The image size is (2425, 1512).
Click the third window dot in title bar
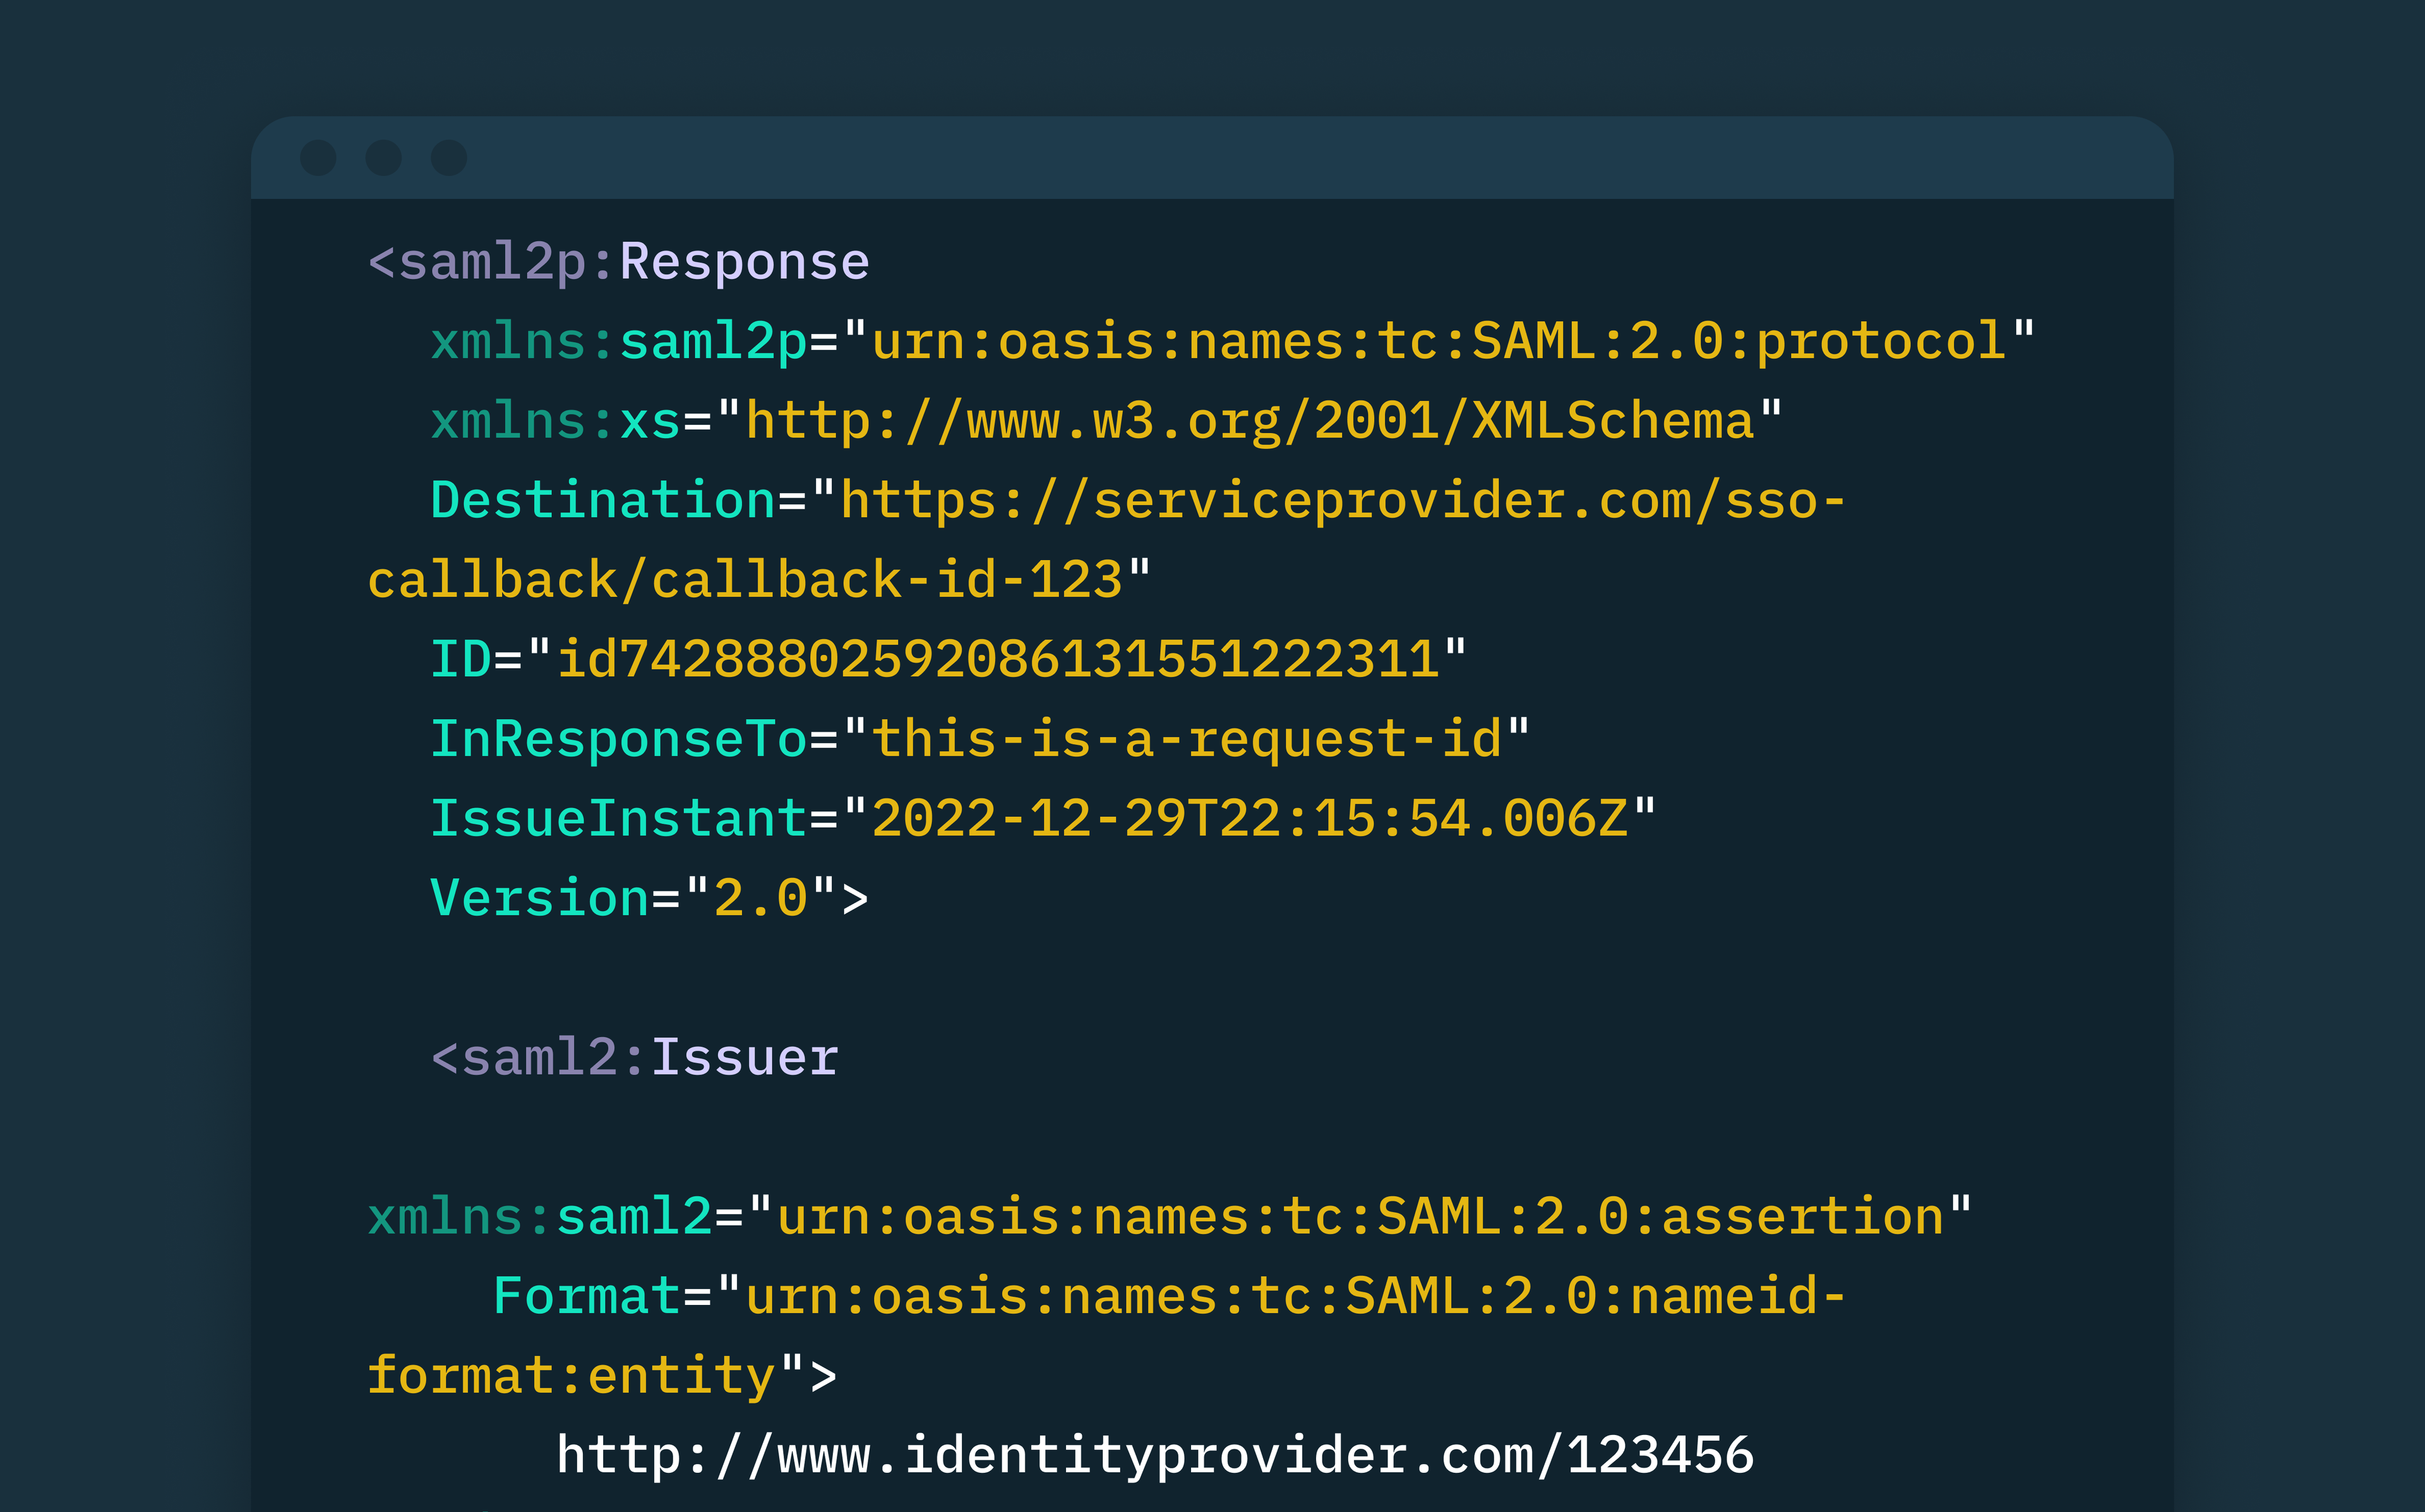click(x=448, y=158)
